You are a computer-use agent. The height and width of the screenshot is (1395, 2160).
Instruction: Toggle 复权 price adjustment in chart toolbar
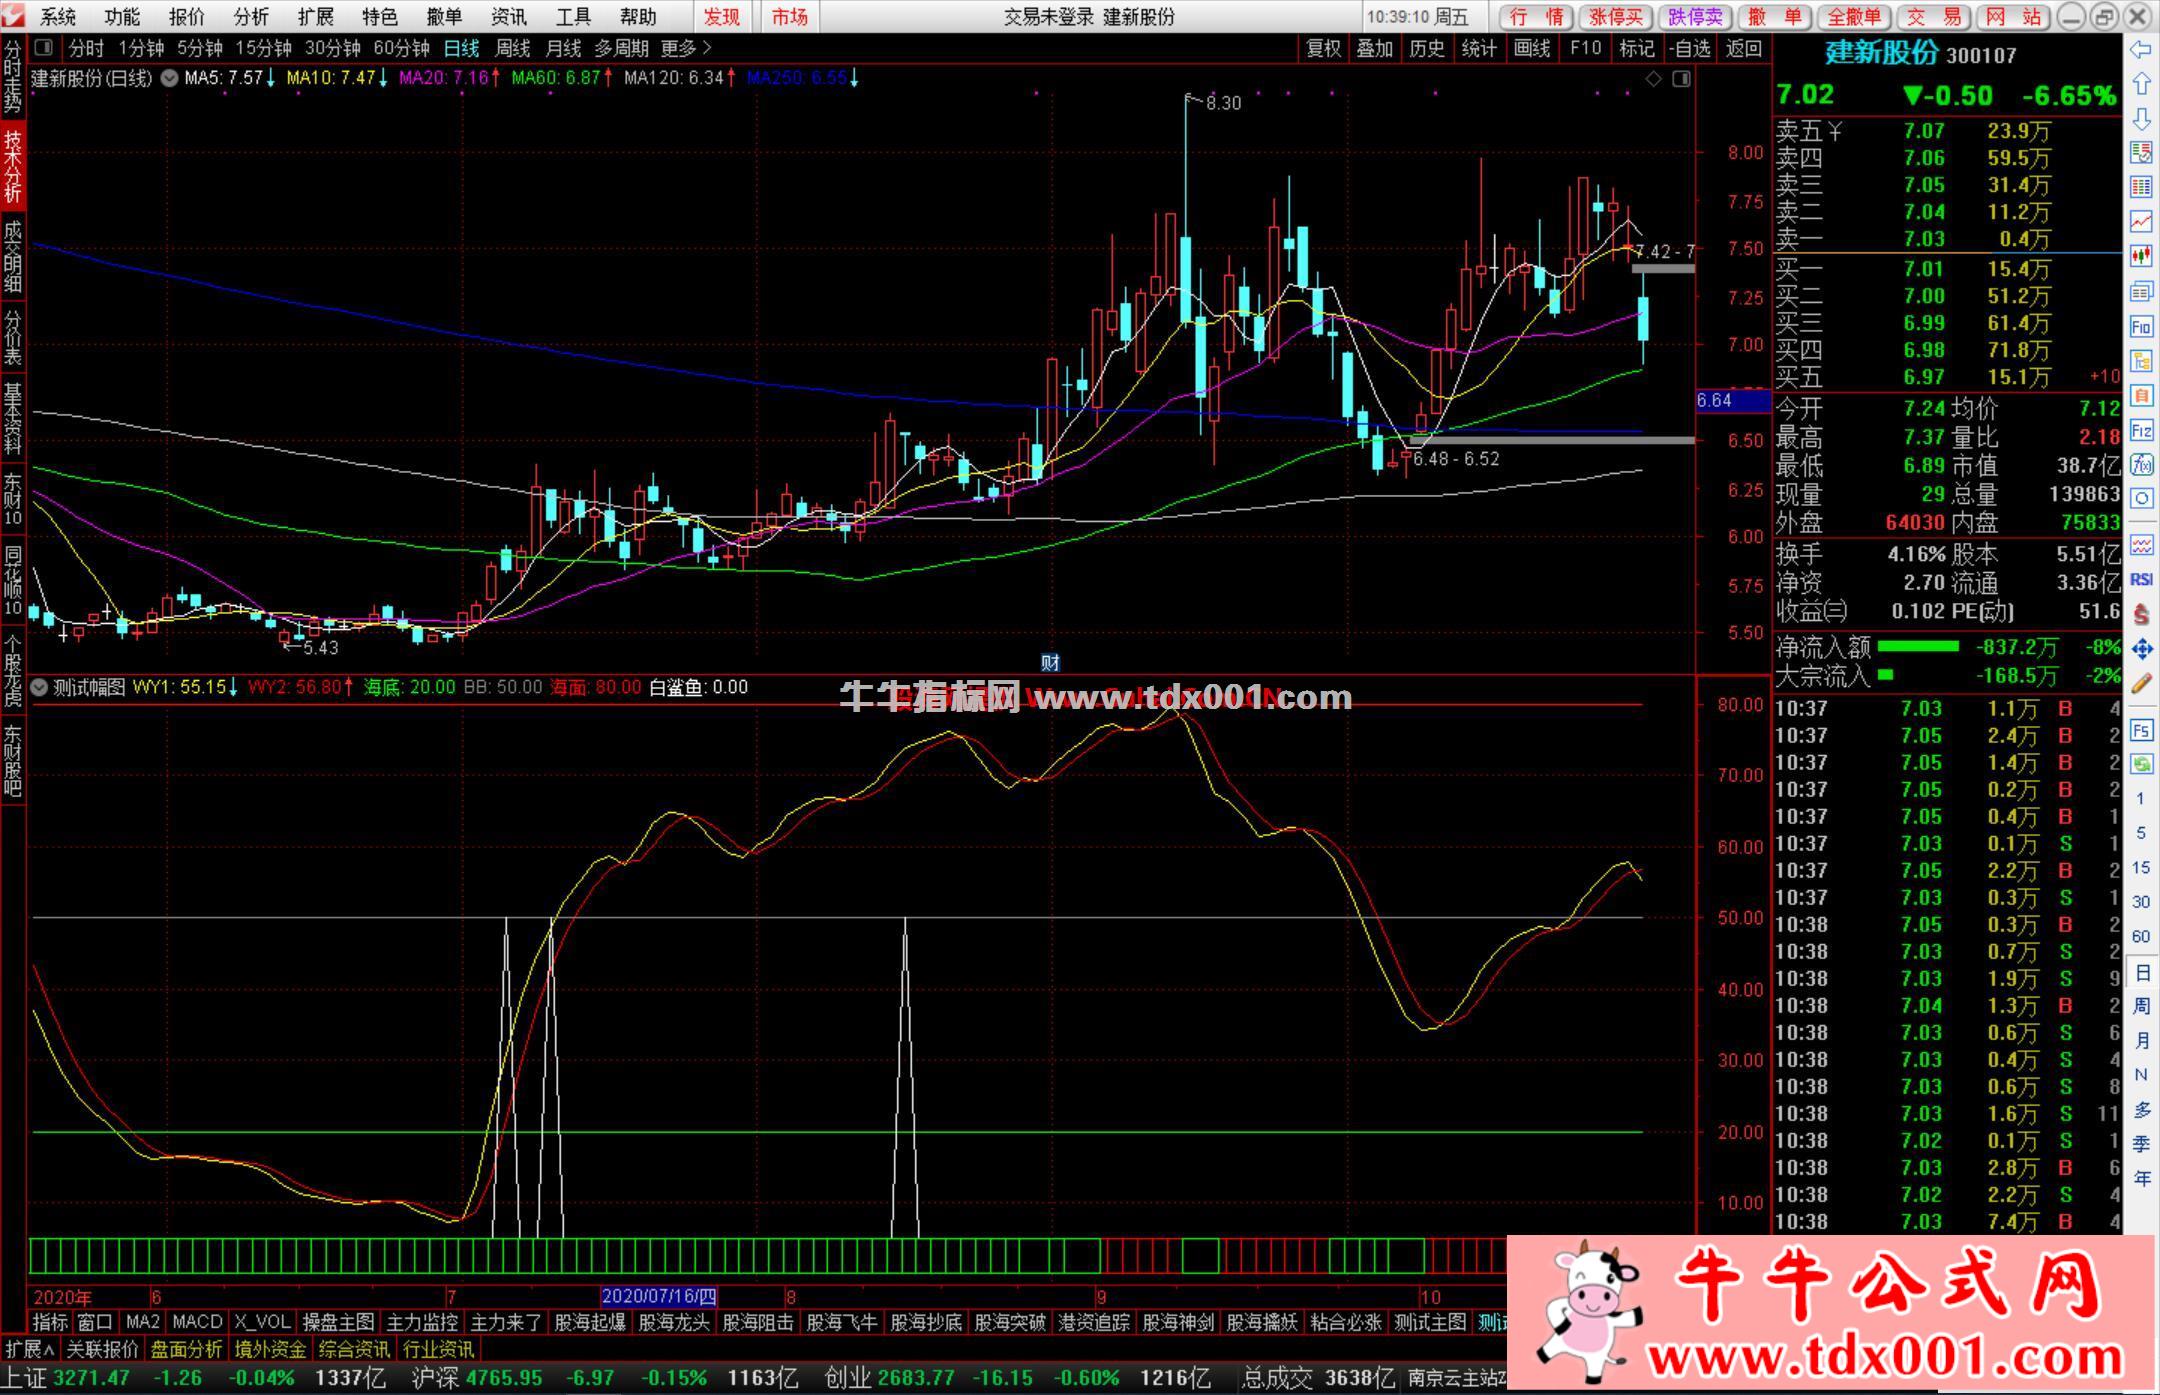(x=1324, y=48)
